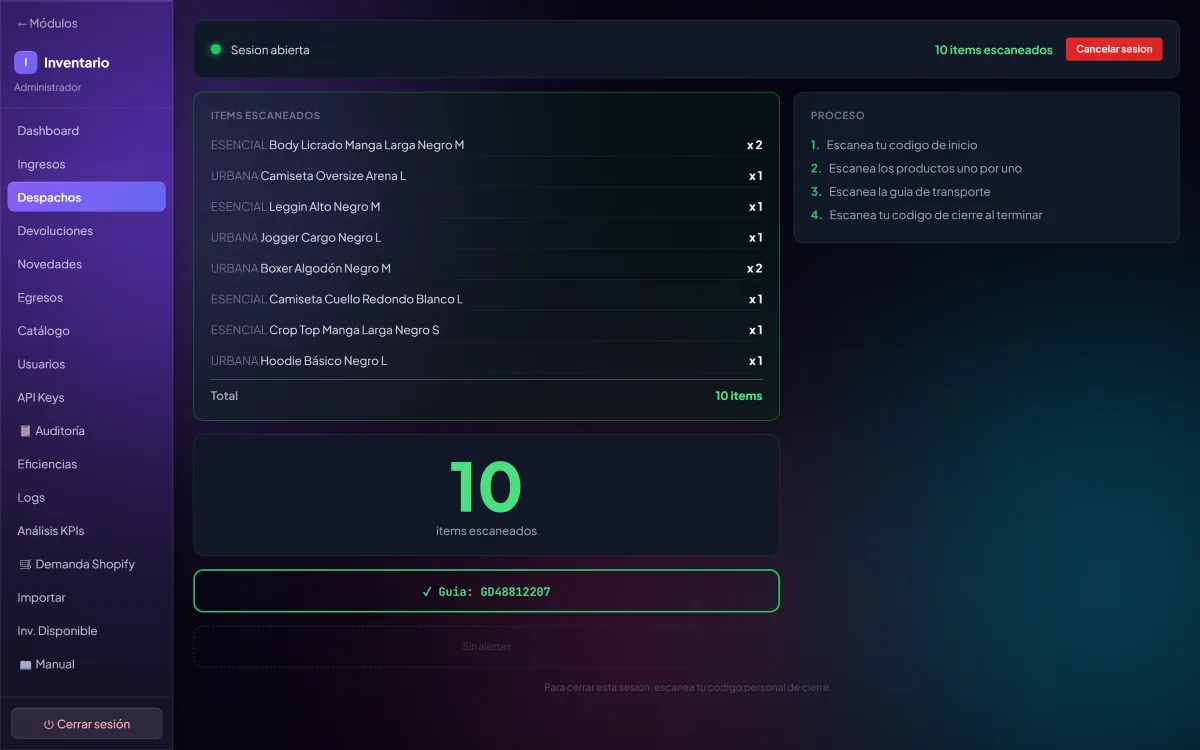
Task: Open Usuarios management
Action: coord(86,364)
